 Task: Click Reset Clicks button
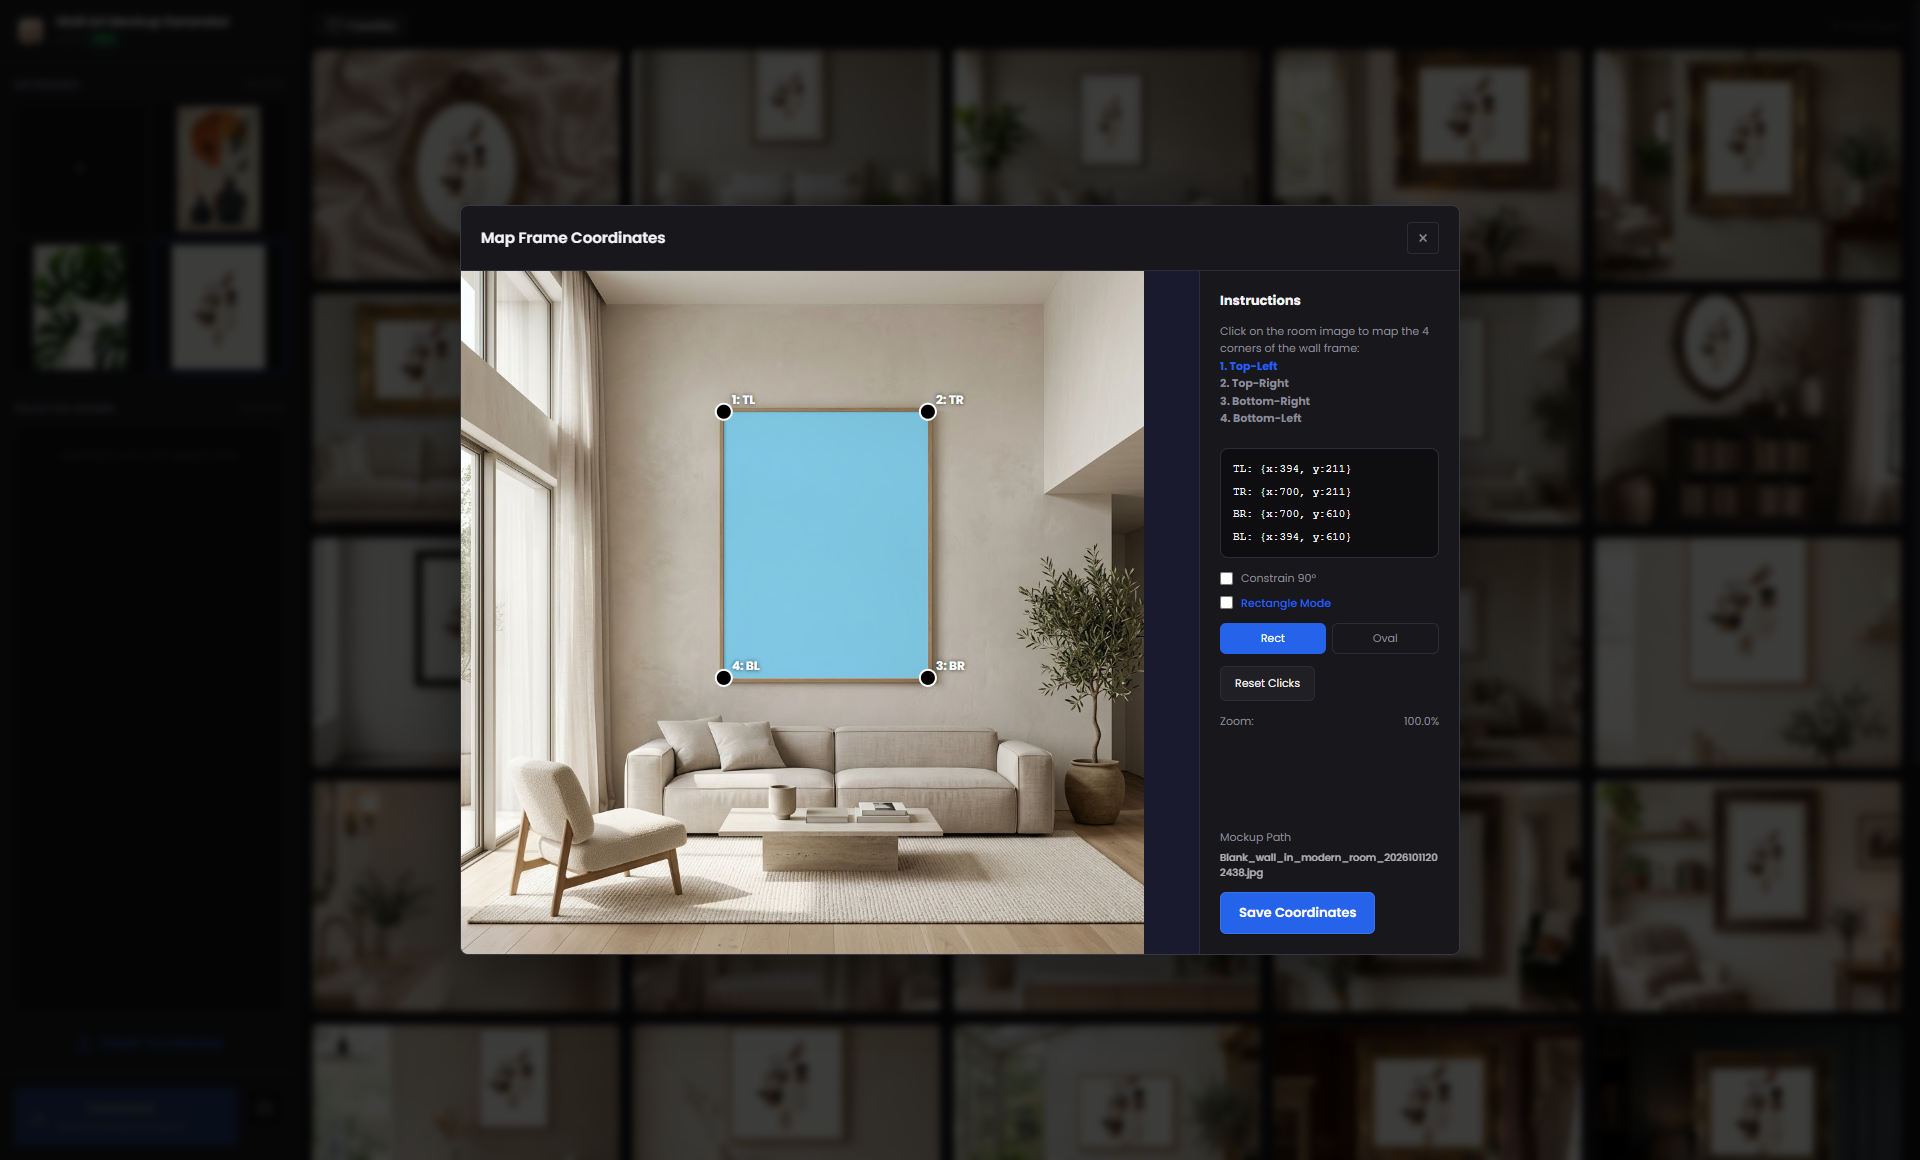(x=1267, y=683)
